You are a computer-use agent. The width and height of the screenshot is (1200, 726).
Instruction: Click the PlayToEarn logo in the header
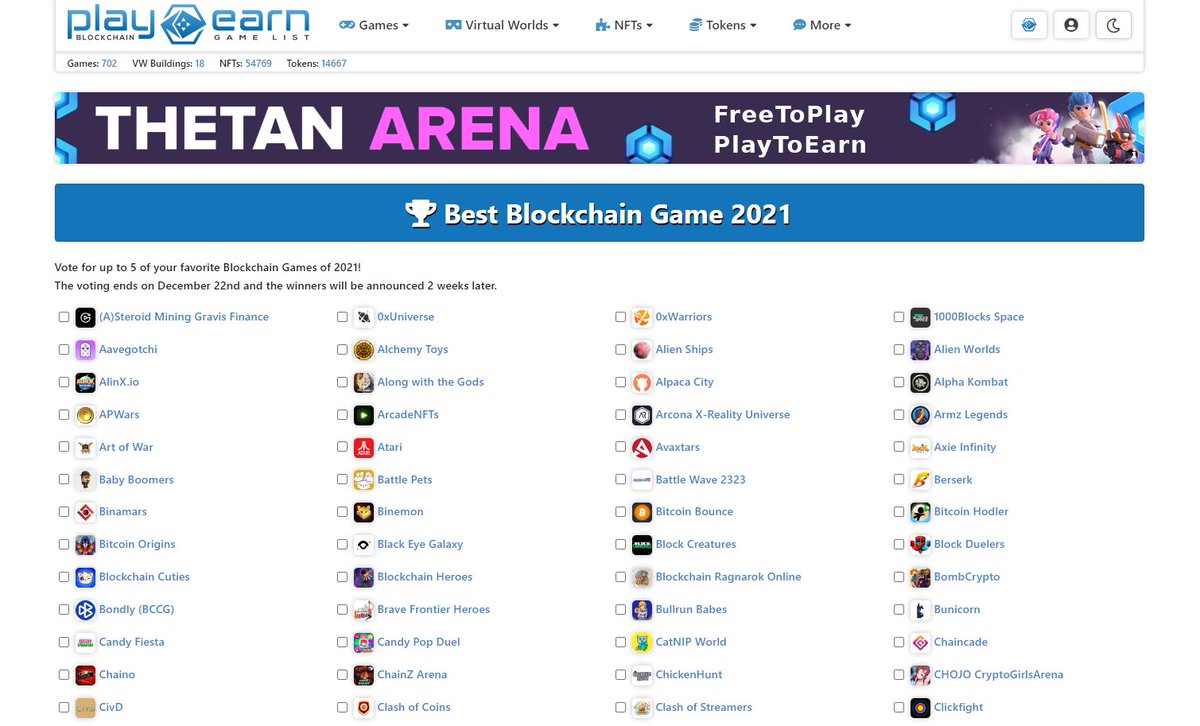coord(188,24)
